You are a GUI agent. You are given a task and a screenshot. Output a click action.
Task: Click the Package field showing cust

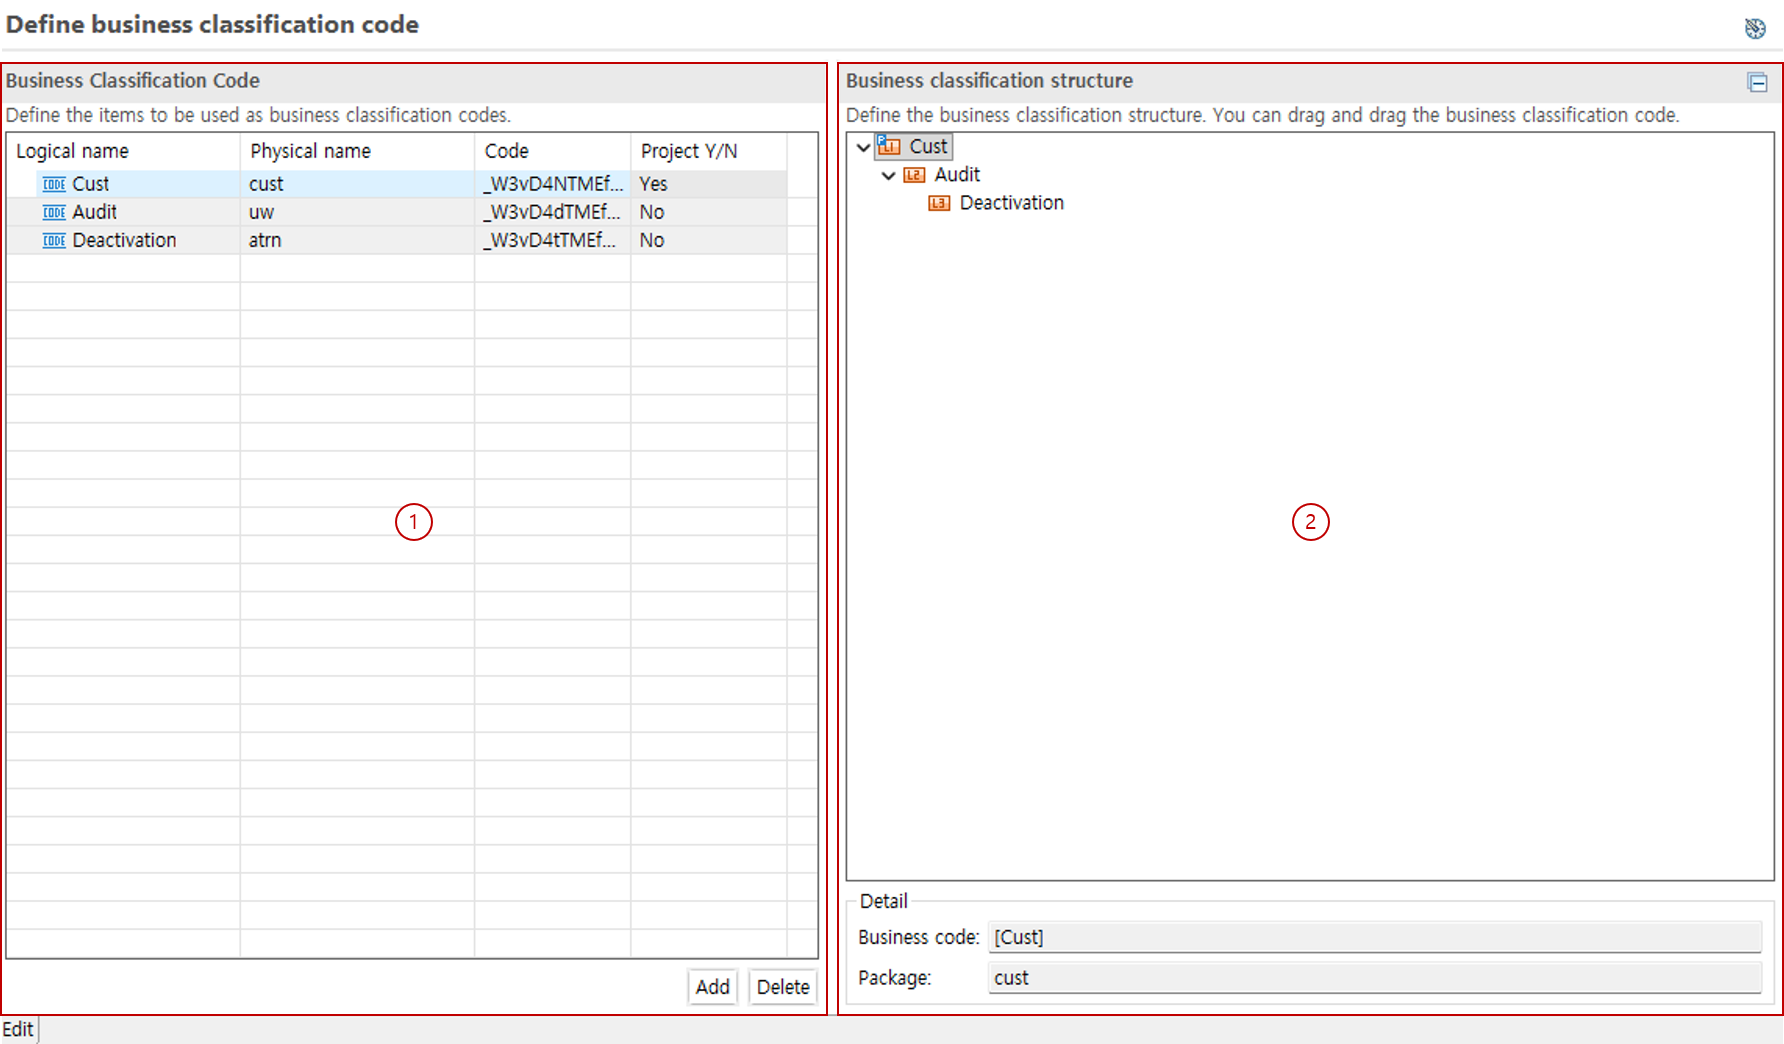[x=1374, y=978]
